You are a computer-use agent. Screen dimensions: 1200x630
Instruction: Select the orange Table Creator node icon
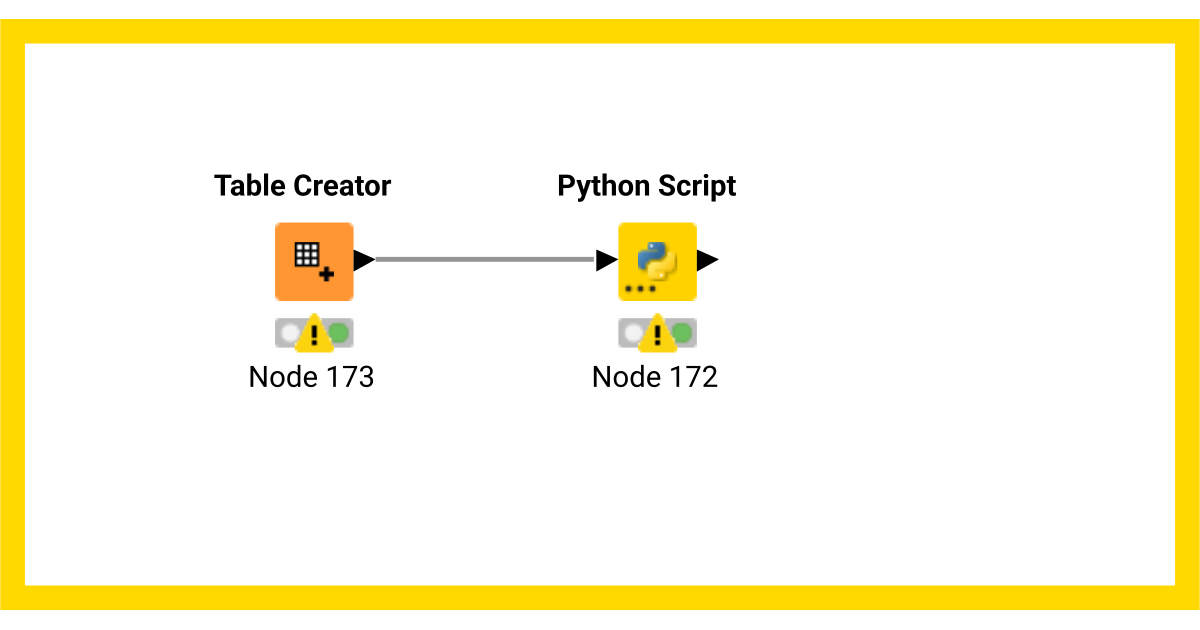[x=314, y=261]
